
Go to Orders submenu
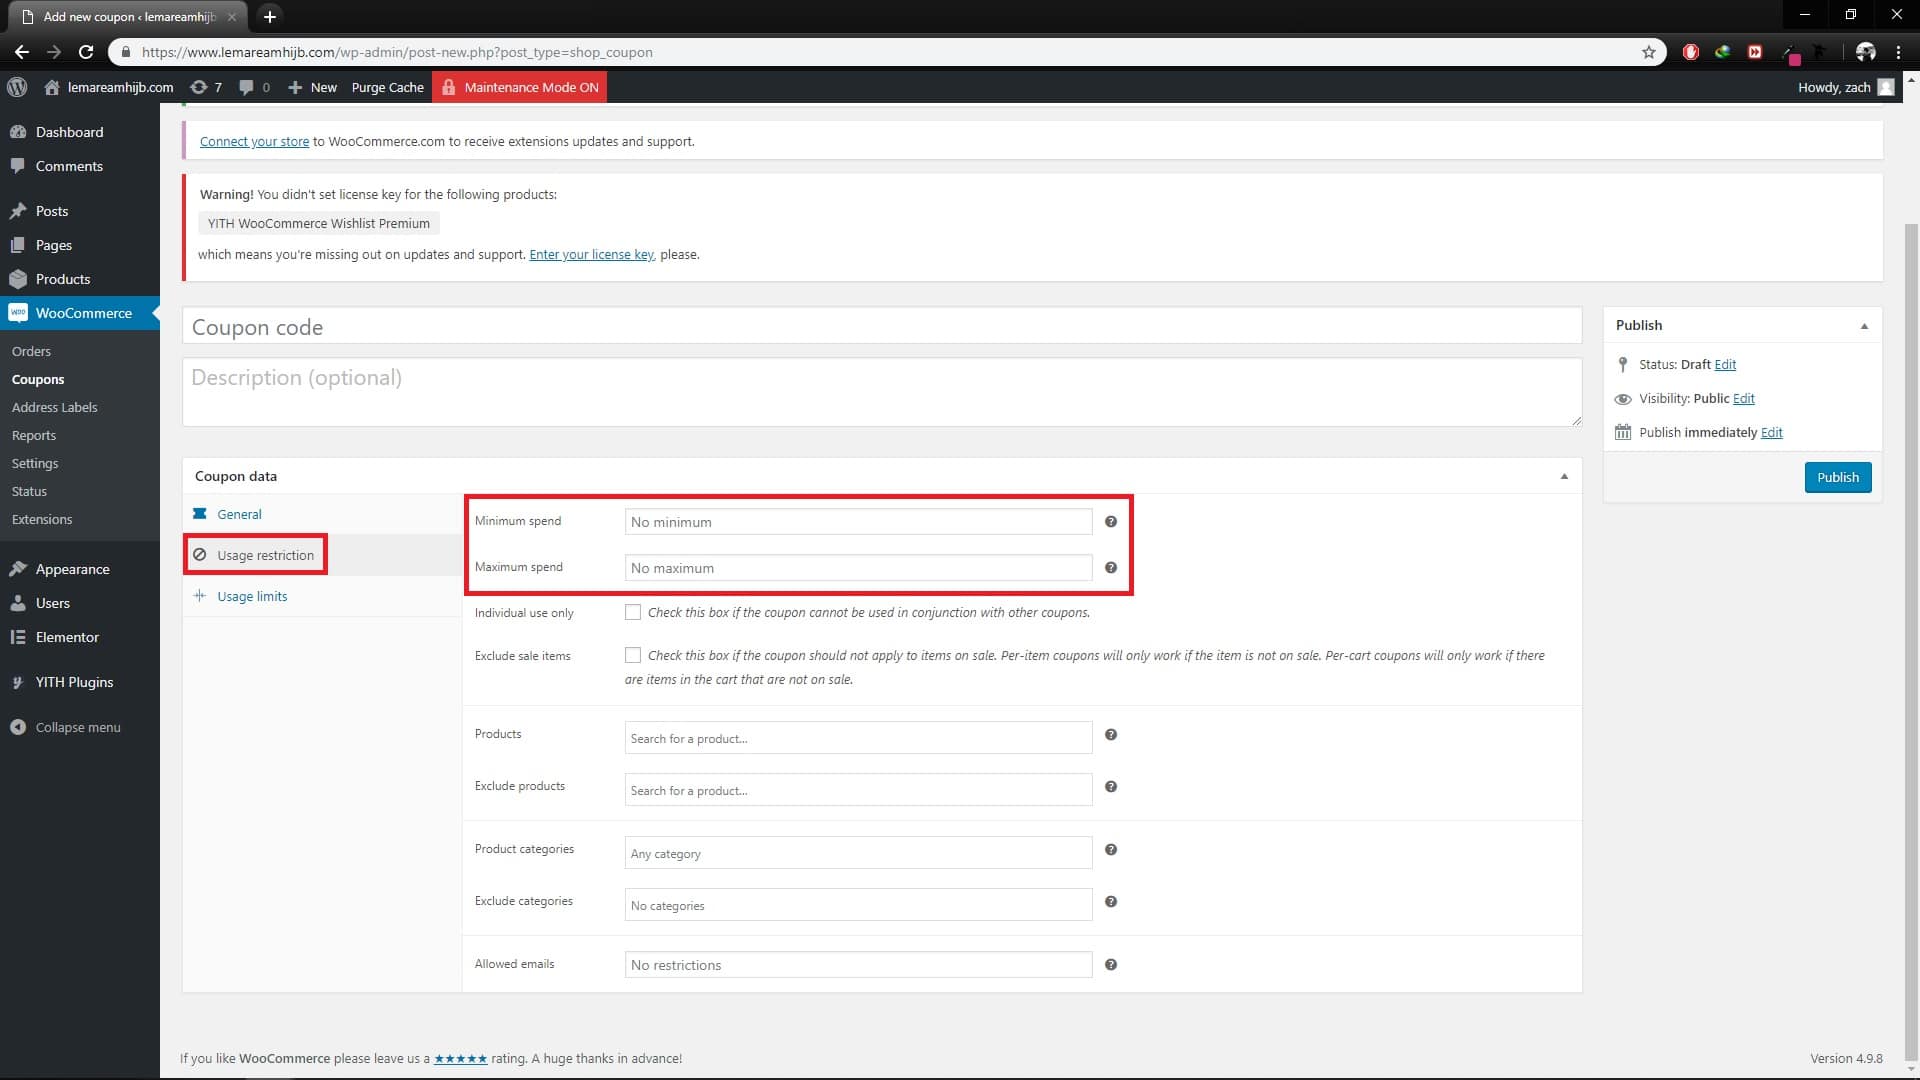coord(31,351)
